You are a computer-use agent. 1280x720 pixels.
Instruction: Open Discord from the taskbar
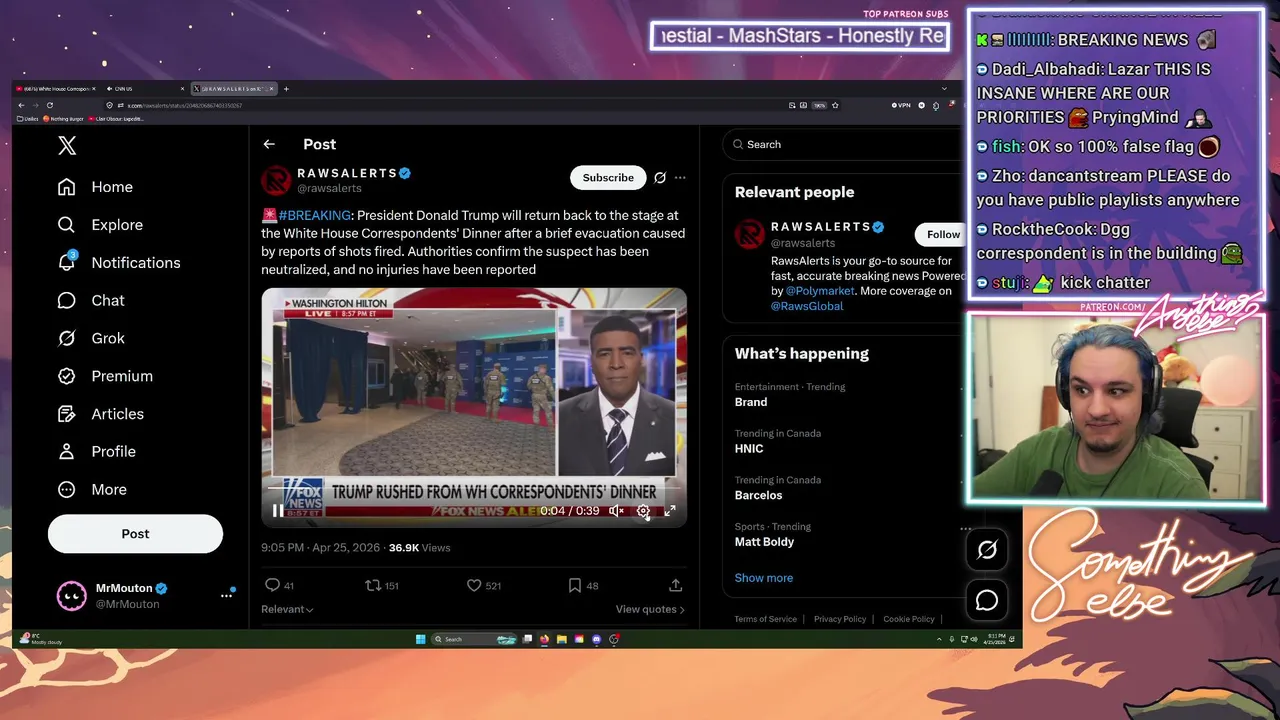(x=597, y=639)
